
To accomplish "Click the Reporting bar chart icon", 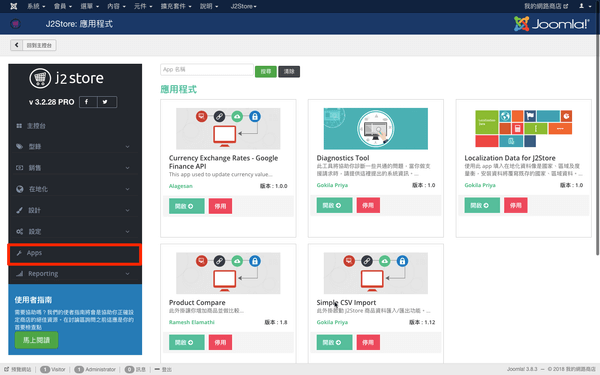I will coord(20,274).
